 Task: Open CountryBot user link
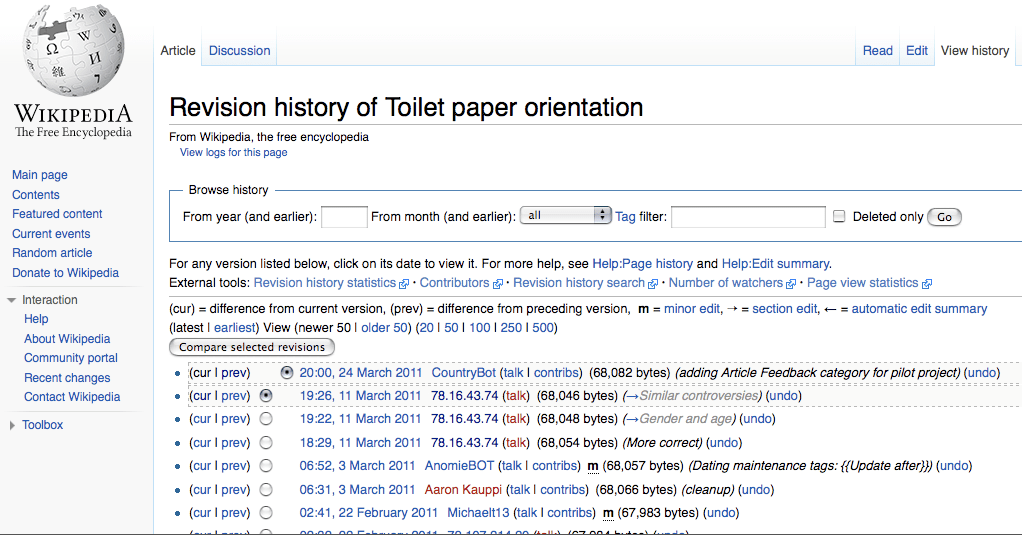click(x=463, y=373)
